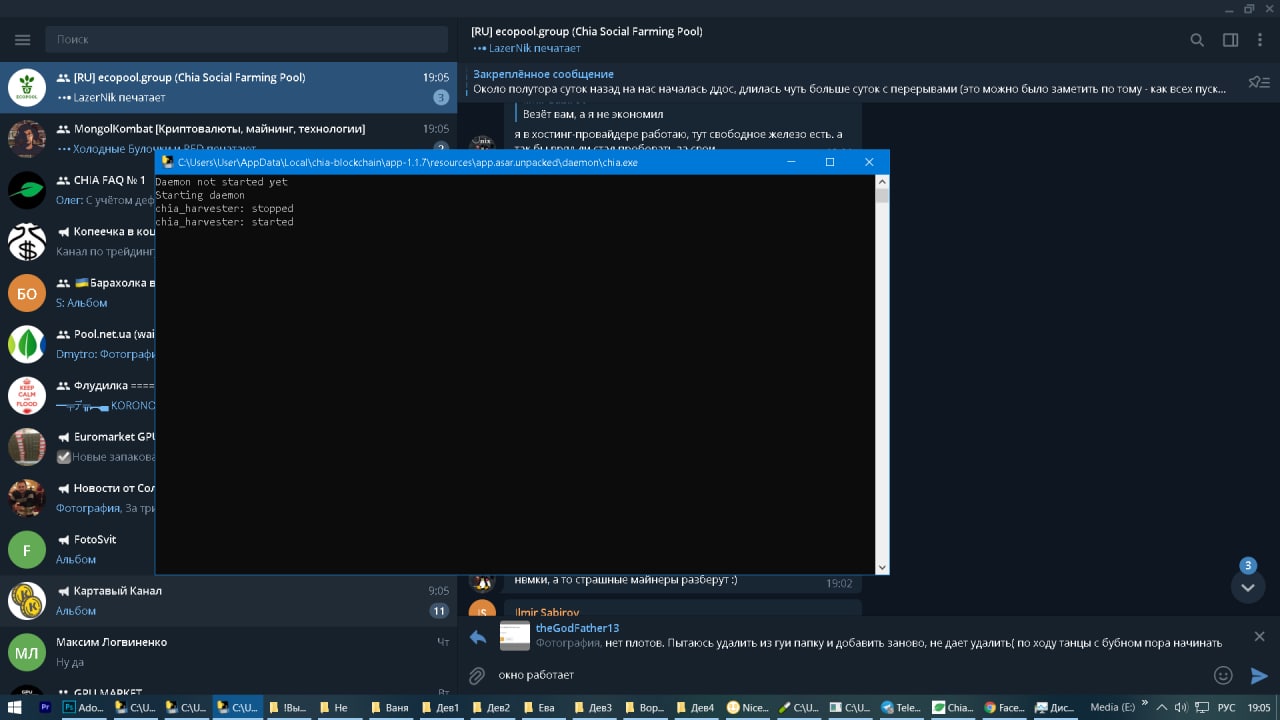Open the [RU] ecopool.group chat
This screenshot has height=720, width=1280.
228,87
